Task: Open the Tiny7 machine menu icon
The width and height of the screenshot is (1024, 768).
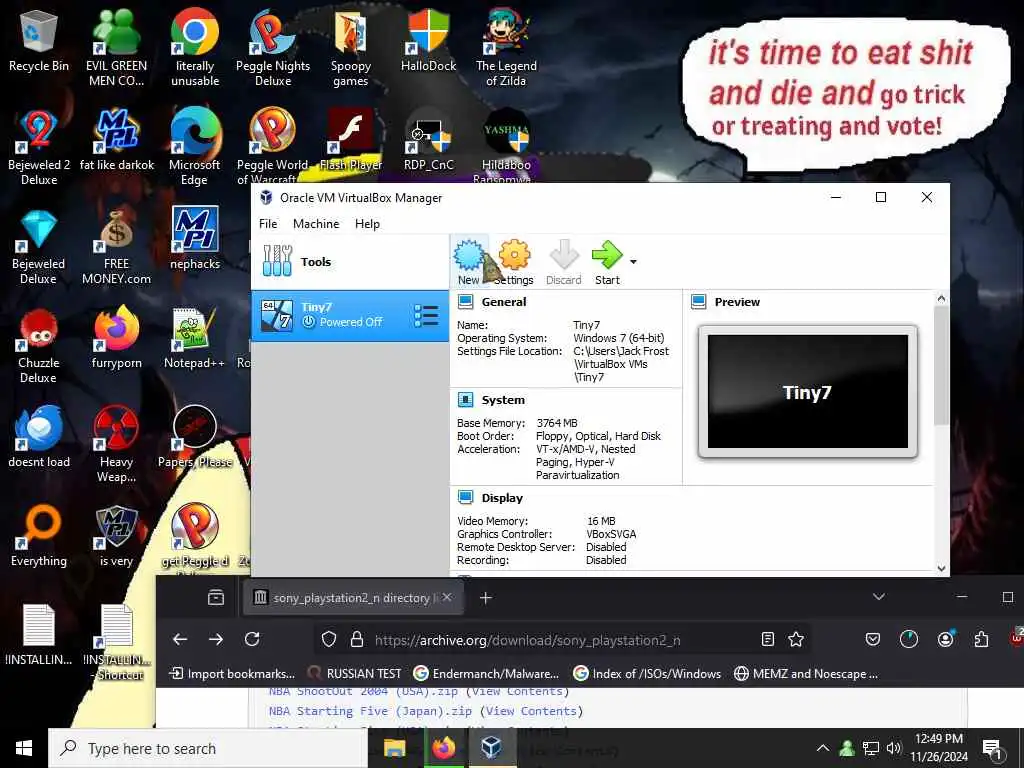Action: point(426,316)
